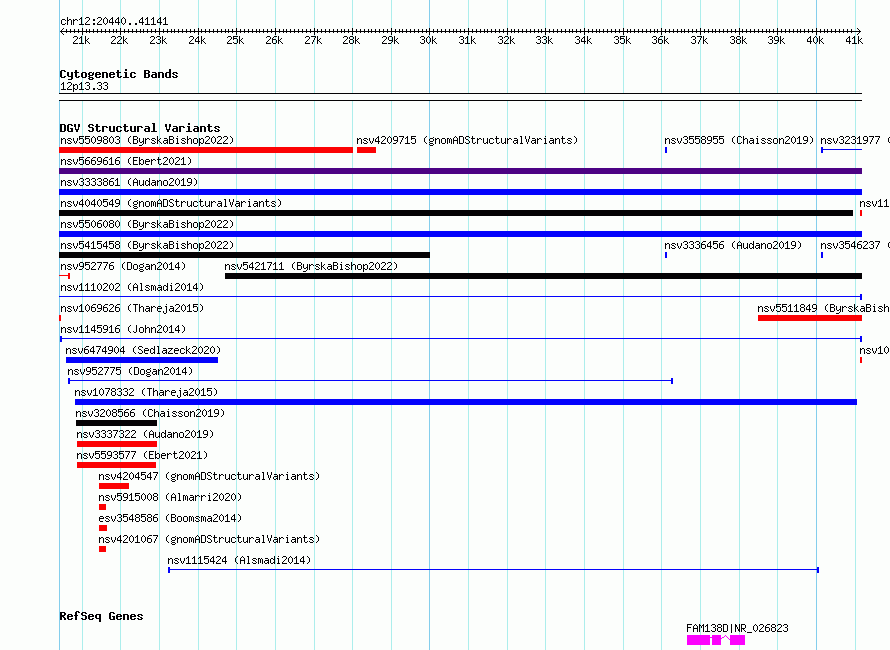This screenshot has width=890, height=650.
Task: Click the red nsv5509803 variant bar
Action: 206,150
